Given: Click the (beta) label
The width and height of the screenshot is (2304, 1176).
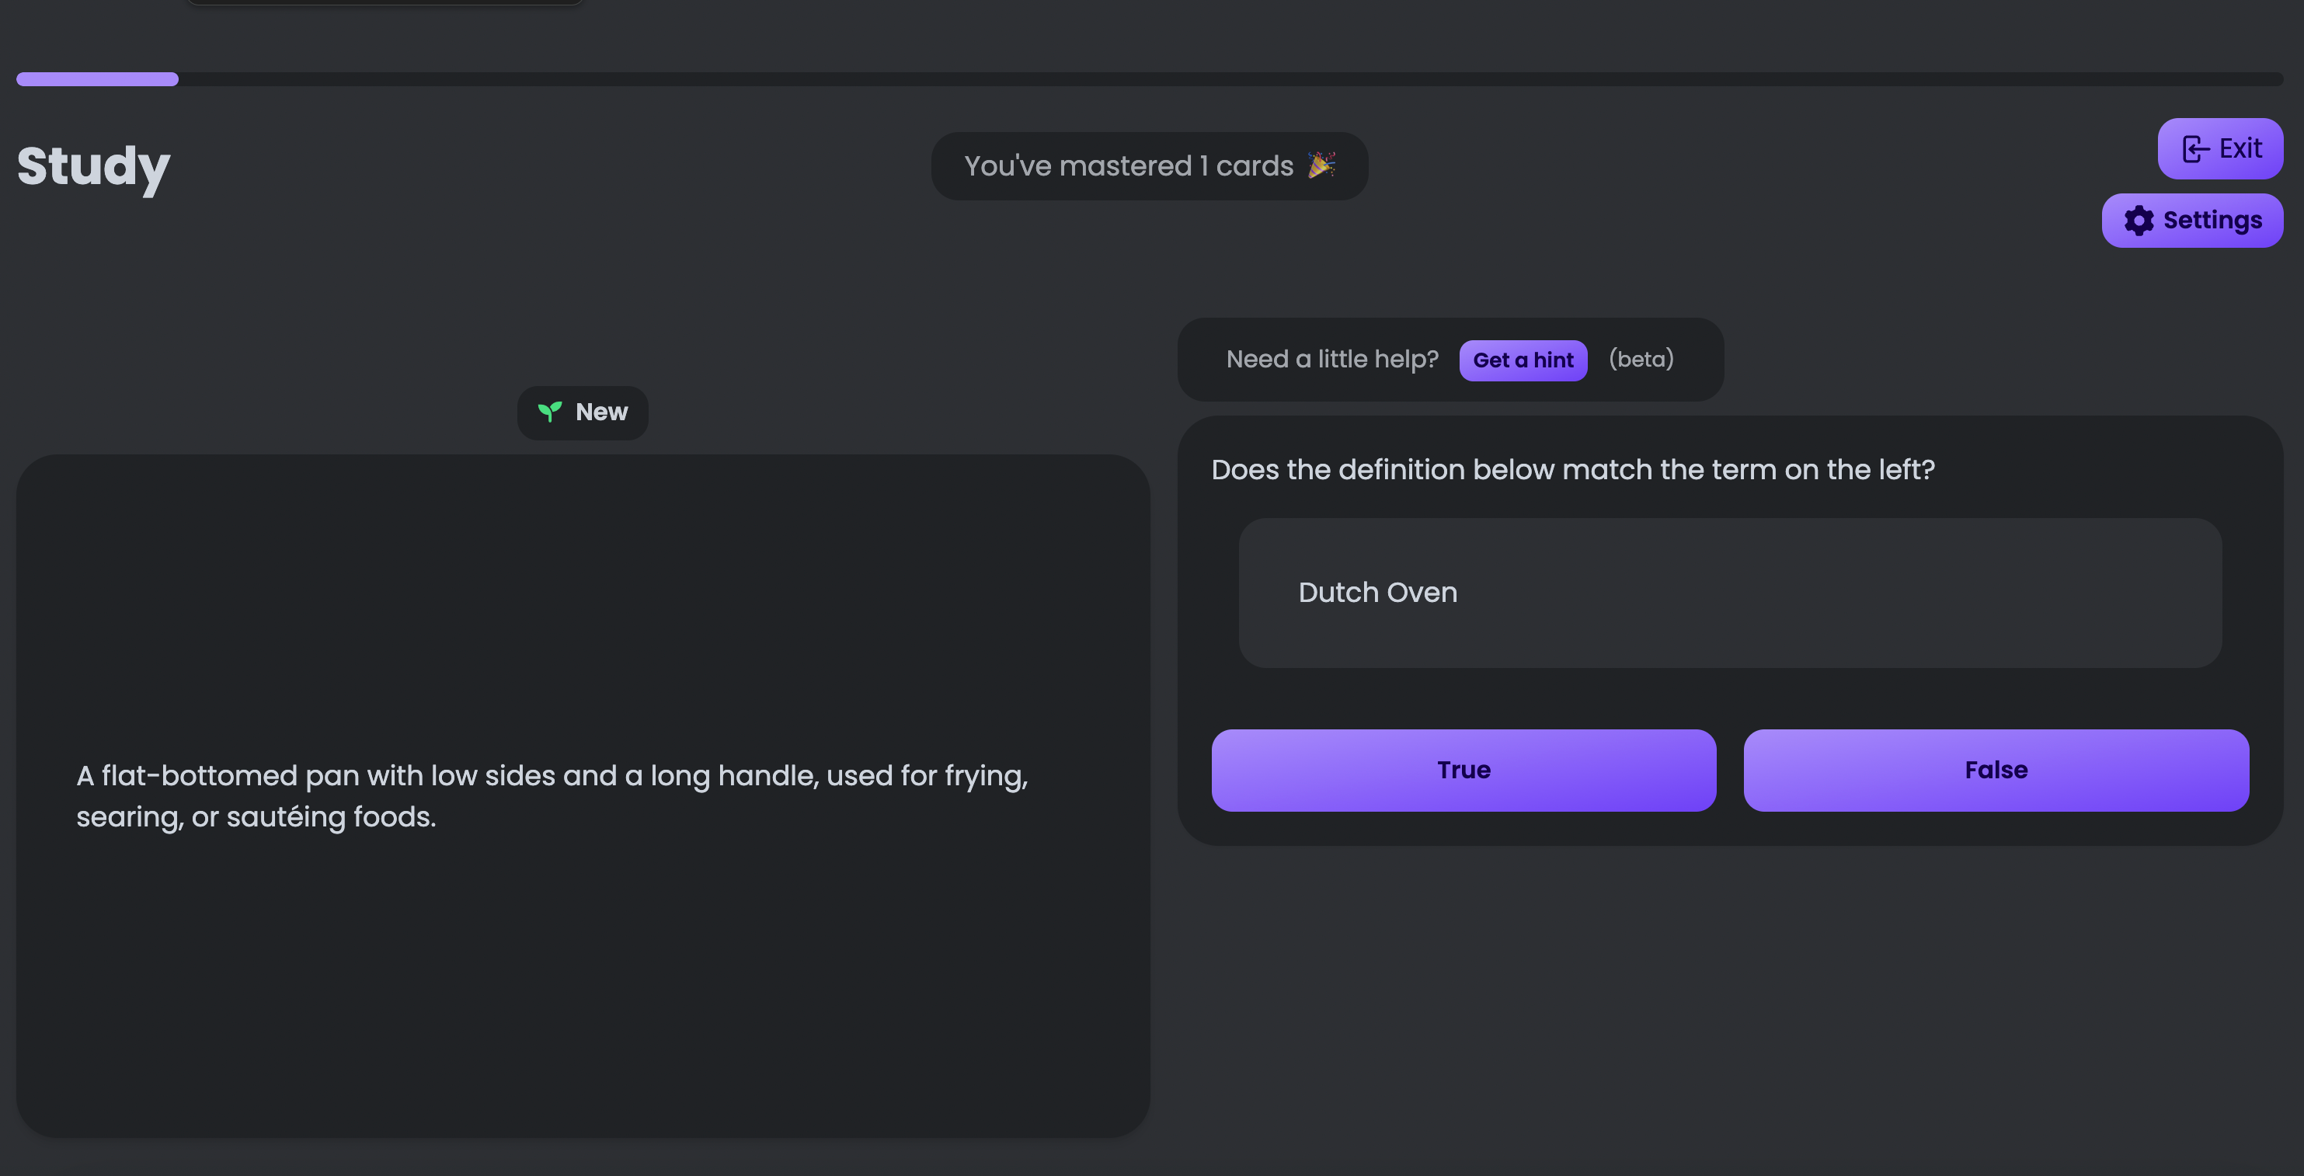Looking at the screenshot, I should [1640, 359].
